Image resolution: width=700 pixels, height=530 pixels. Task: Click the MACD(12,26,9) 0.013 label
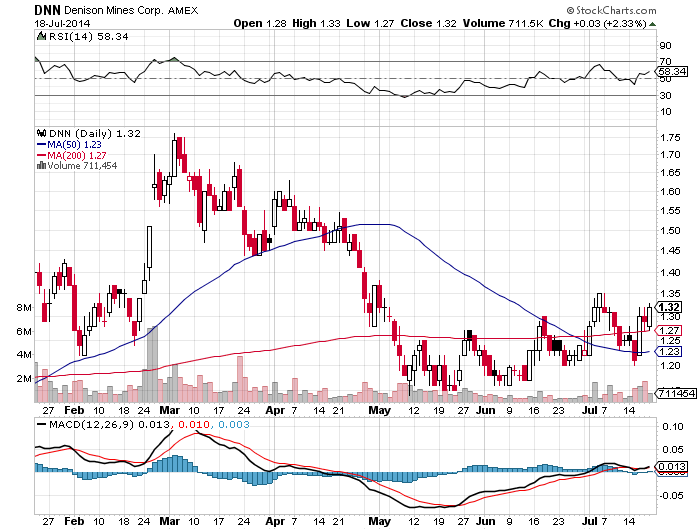coord(109,424)
